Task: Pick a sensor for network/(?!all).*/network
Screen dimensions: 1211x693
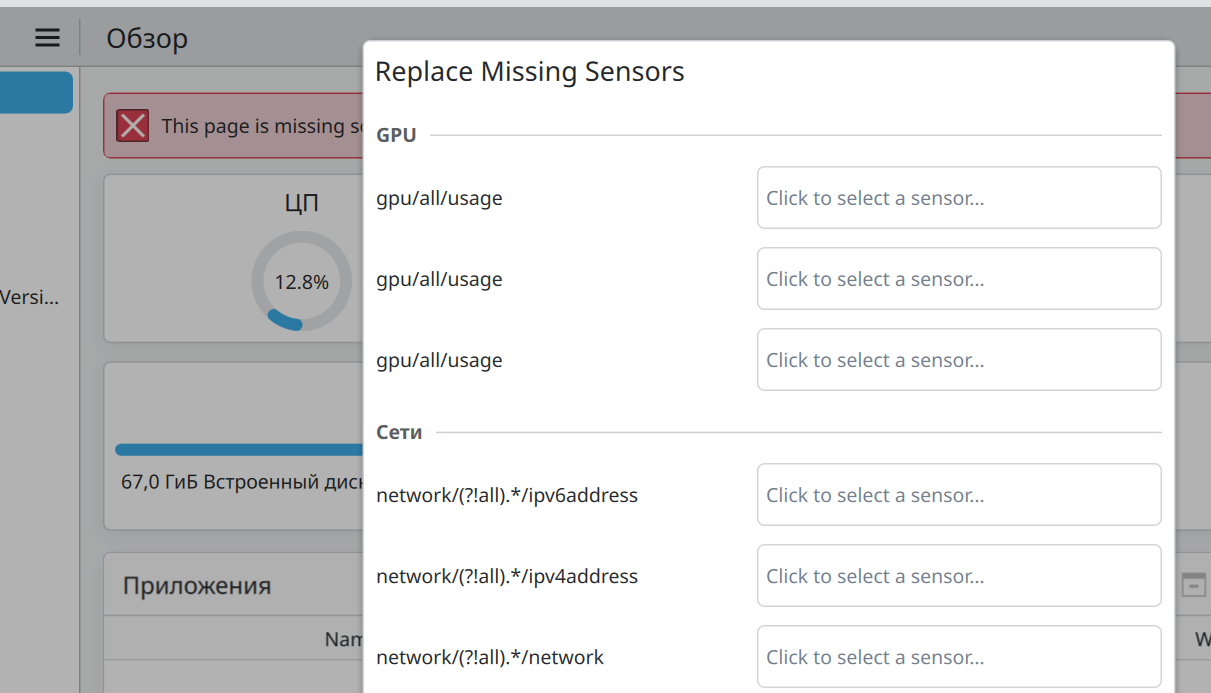Action: coord(958,657)
